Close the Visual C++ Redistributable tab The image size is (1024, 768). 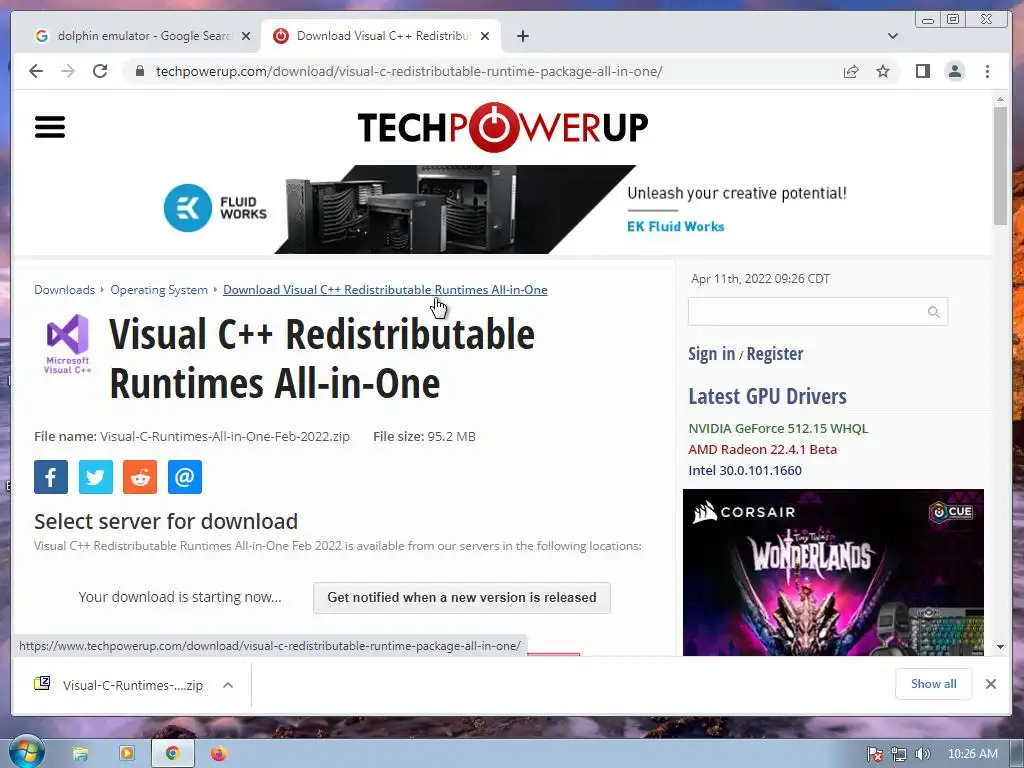485,36
